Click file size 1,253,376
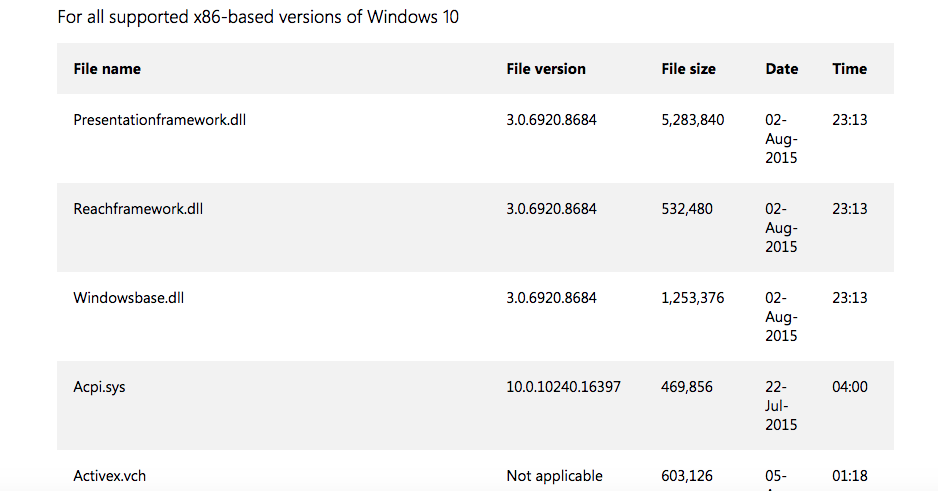This screenshot has width=938, height=491. [x=693, y=298]
